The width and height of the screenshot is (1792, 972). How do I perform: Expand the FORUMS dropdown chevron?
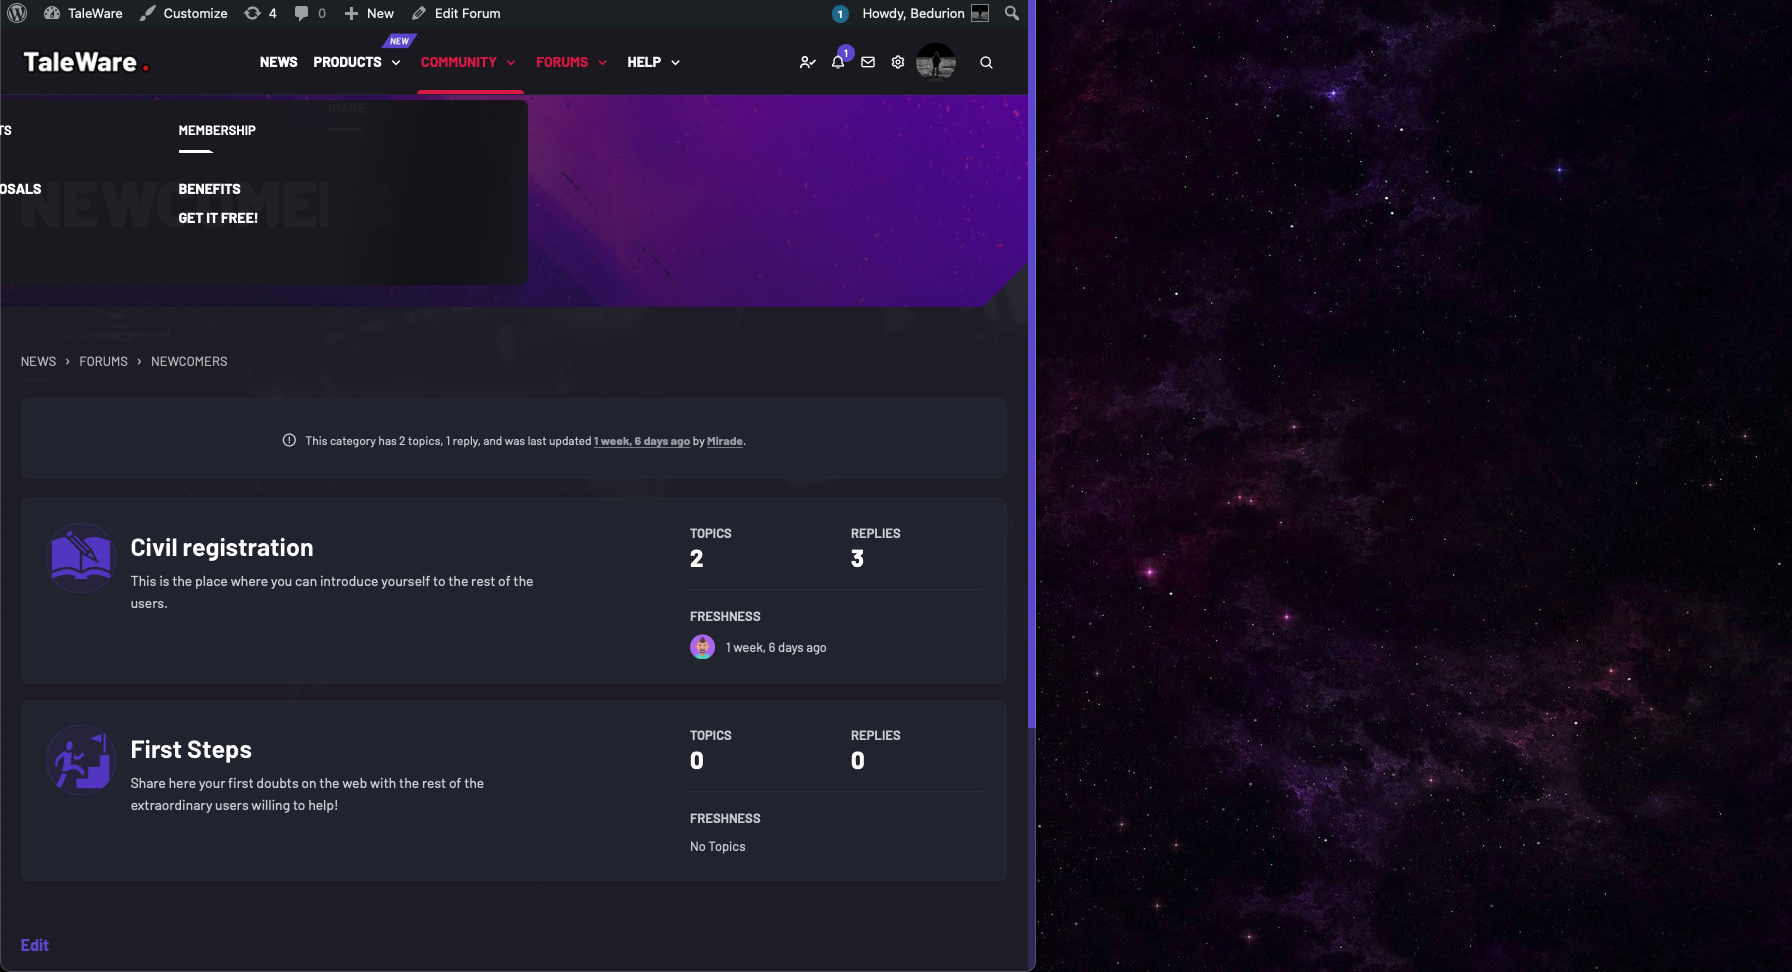602,63
